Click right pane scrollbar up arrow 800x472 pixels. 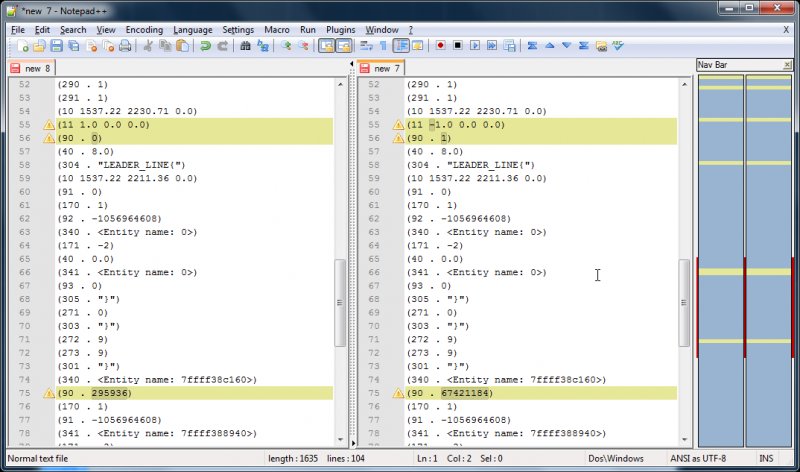(684, 84)
